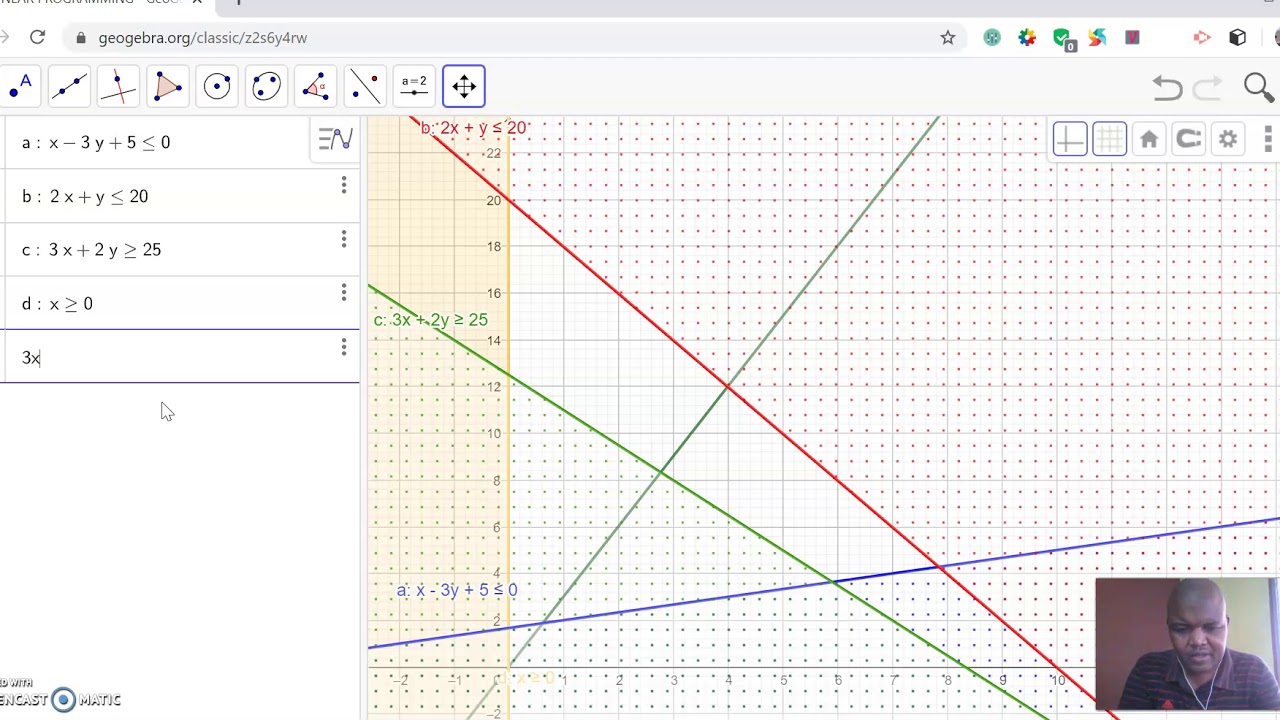This screenshot has width=1280, height=720.
Task: Open options menu for row d
Action: (x=344, y=293)
